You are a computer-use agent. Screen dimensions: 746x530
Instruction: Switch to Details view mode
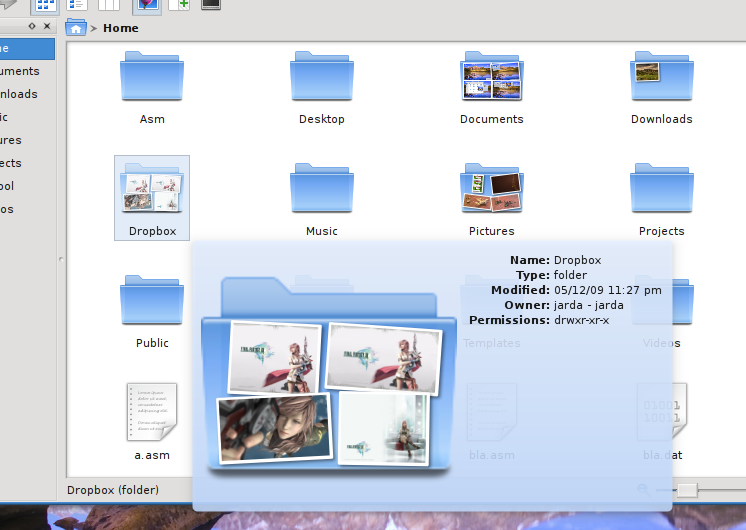[77, 5]
